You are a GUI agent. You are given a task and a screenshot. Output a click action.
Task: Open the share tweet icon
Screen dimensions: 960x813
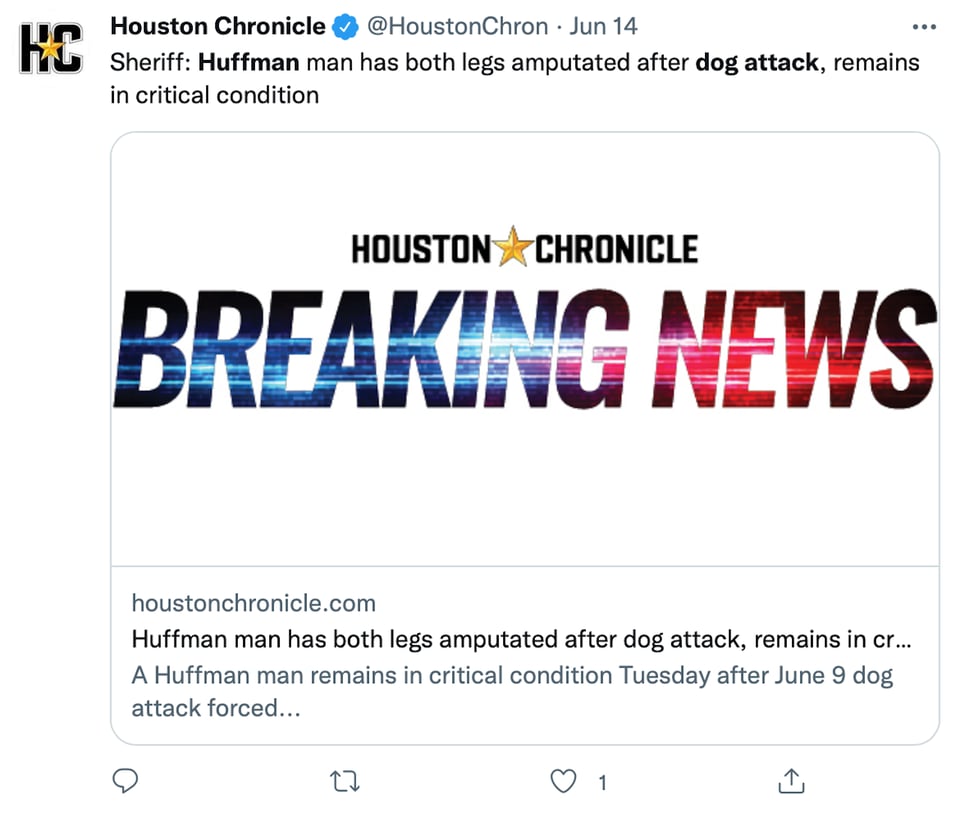(791, 781)
